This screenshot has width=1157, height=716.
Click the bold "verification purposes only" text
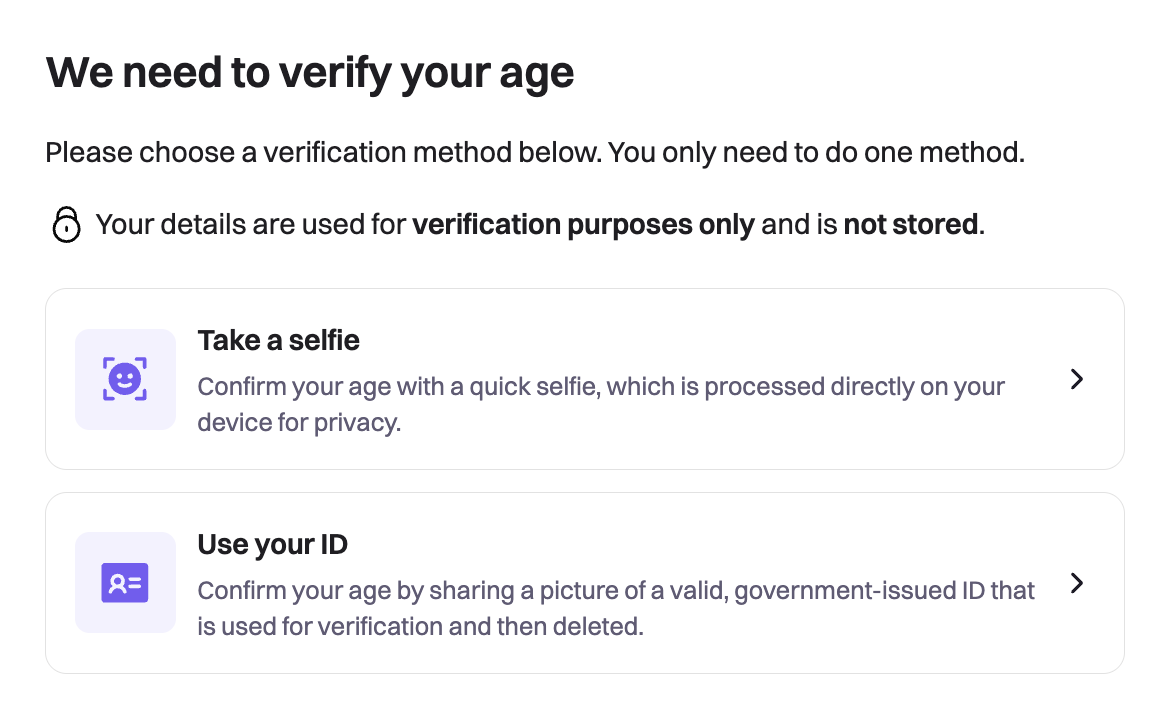click(583, 225)
